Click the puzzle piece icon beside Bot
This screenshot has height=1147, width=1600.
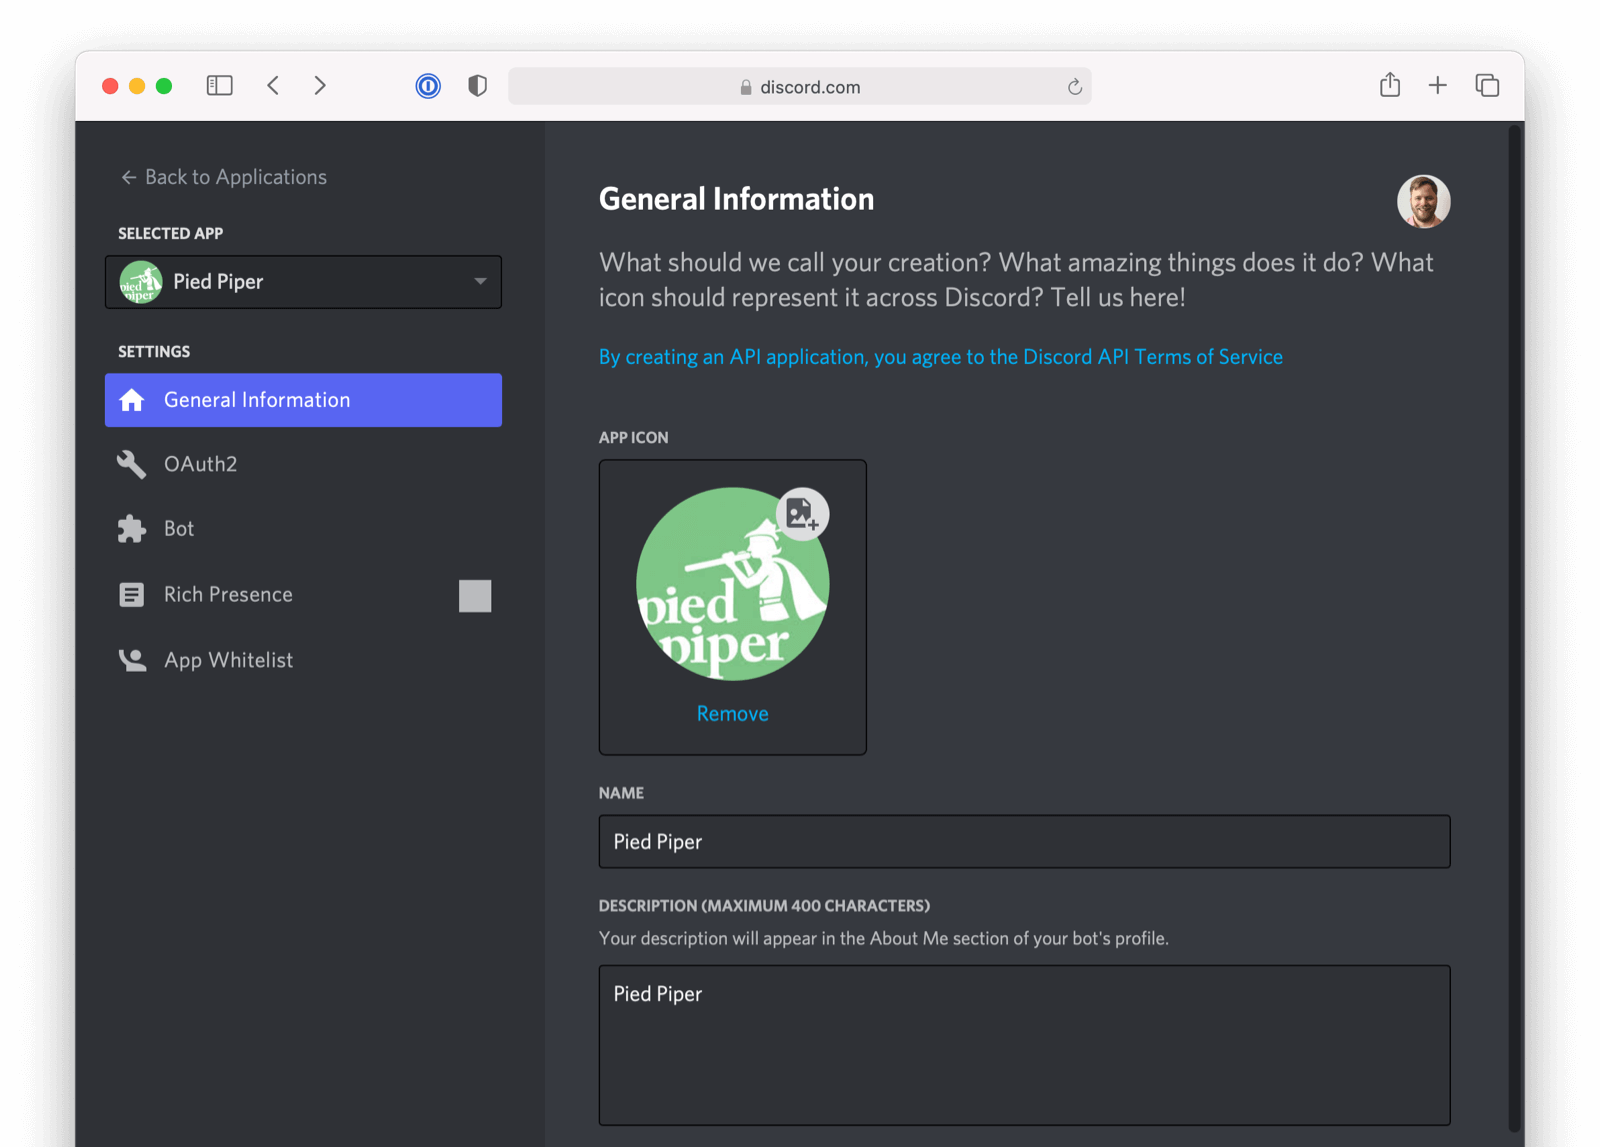click(x=132, y=529)
